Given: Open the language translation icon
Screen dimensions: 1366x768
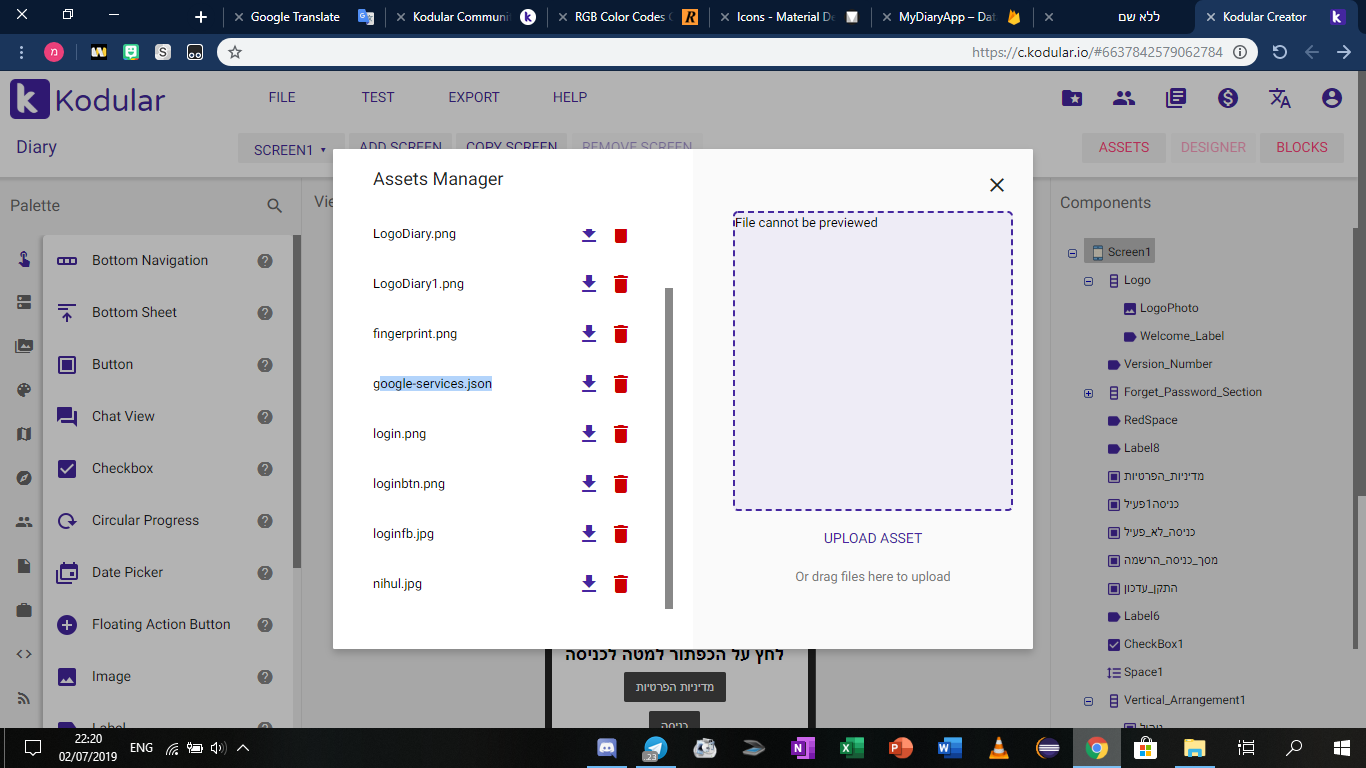Looking at the screenshot, I should 1279,97.
